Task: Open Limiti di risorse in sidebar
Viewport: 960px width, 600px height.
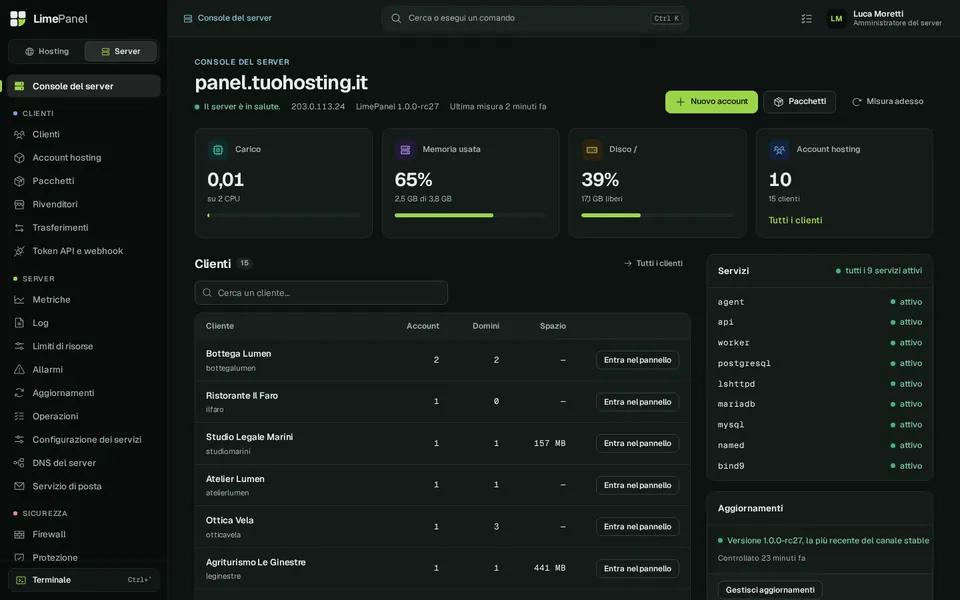Action: click(x=84, y=347)
